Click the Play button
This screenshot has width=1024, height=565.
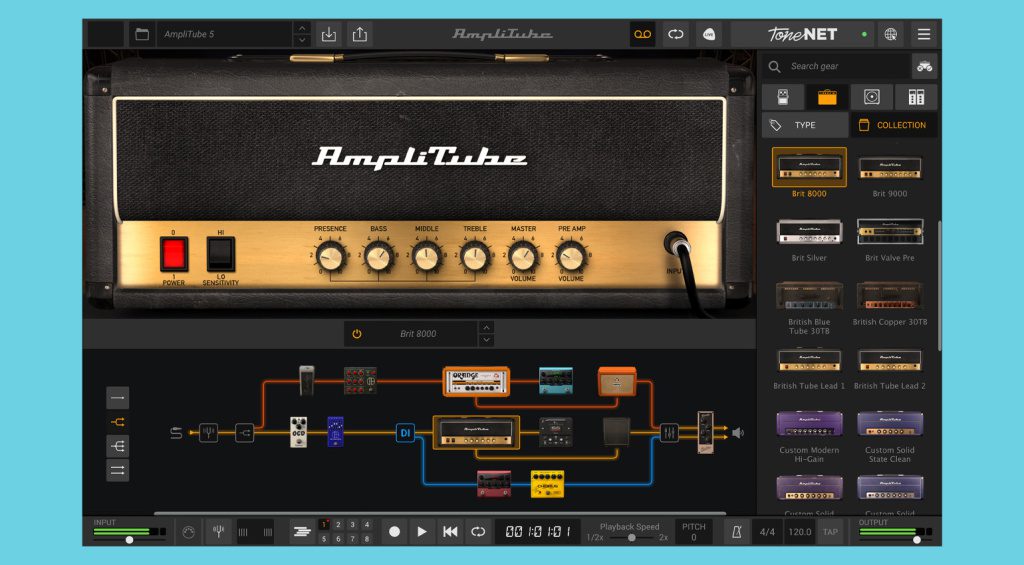pyautogui.click(x=422, y=532)
